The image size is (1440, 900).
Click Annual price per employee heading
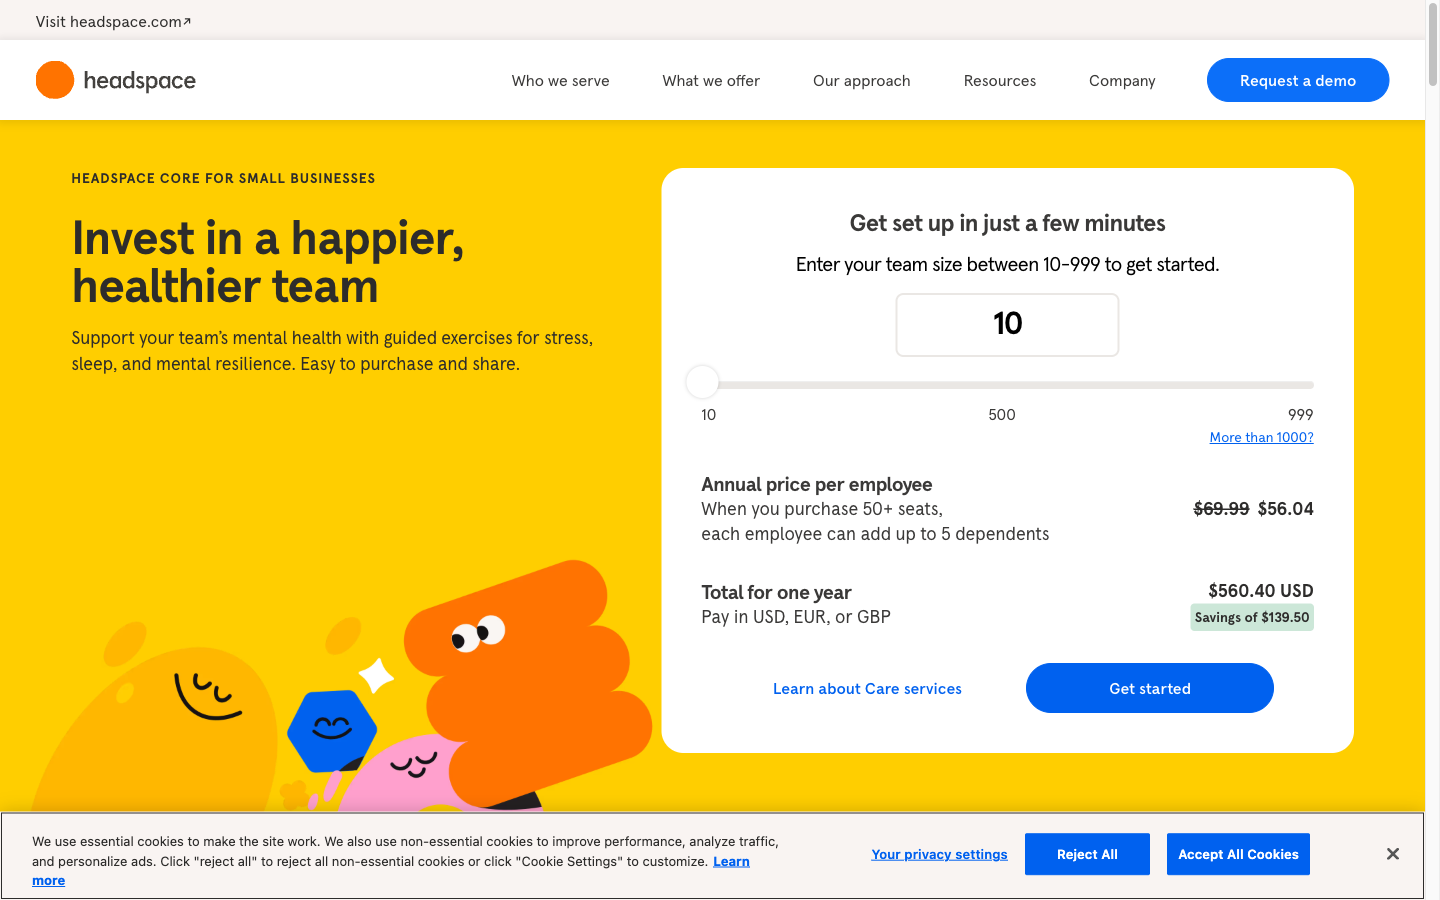[816, 485]
